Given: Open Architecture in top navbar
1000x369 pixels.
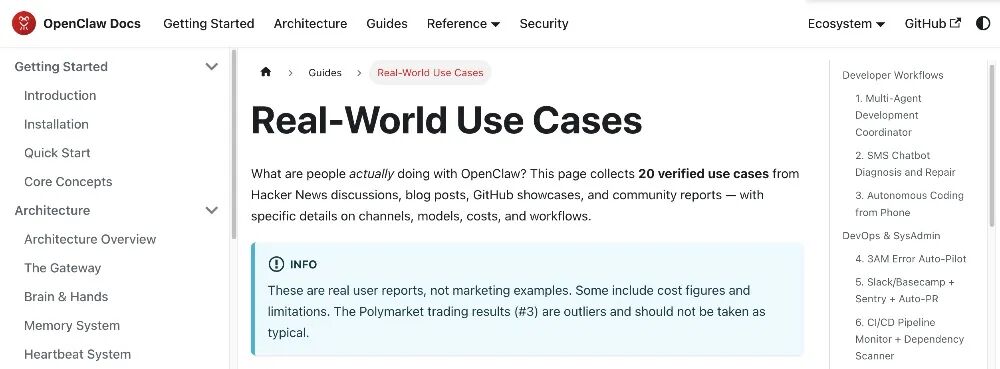Looking at the screenshot, I should pyautogui.click(x=310, y=24).
